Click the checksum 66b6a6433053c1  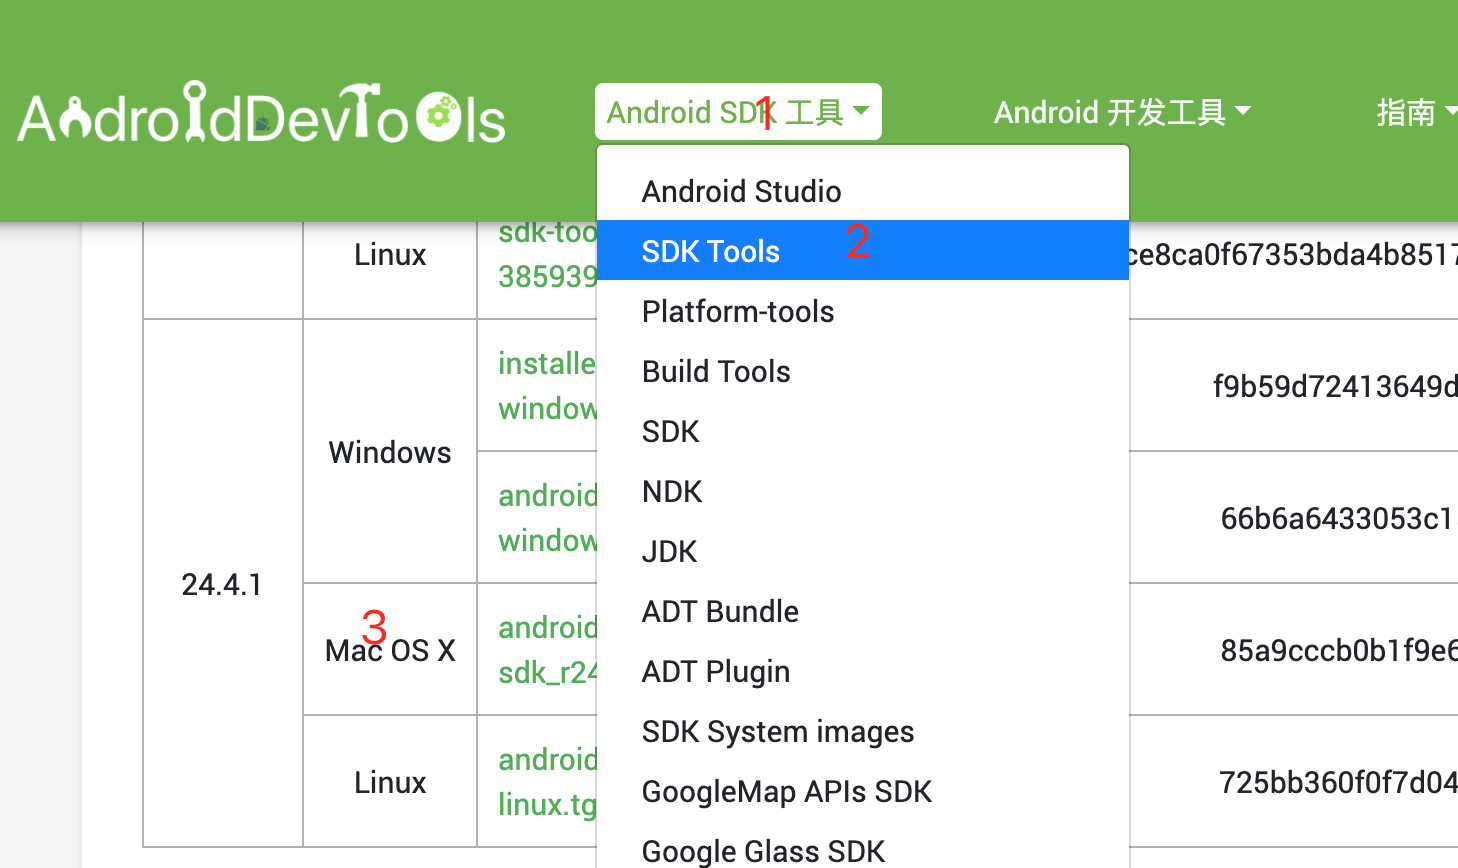tap(1338, 518)
